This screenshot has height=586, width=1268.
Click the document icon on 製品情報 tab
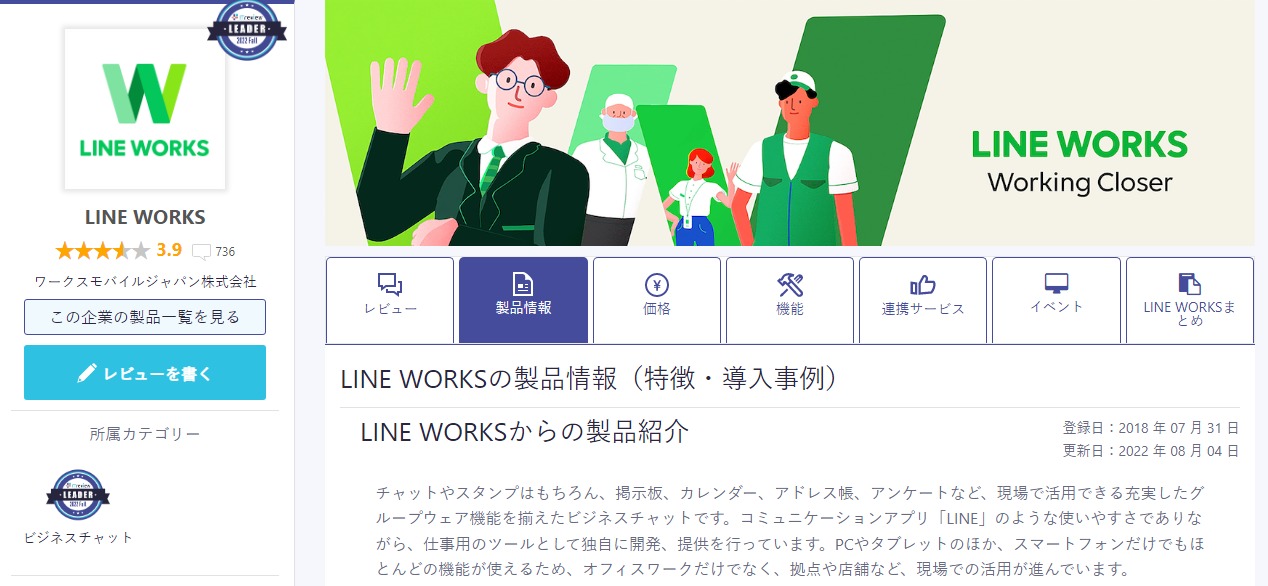pos(523,284)
